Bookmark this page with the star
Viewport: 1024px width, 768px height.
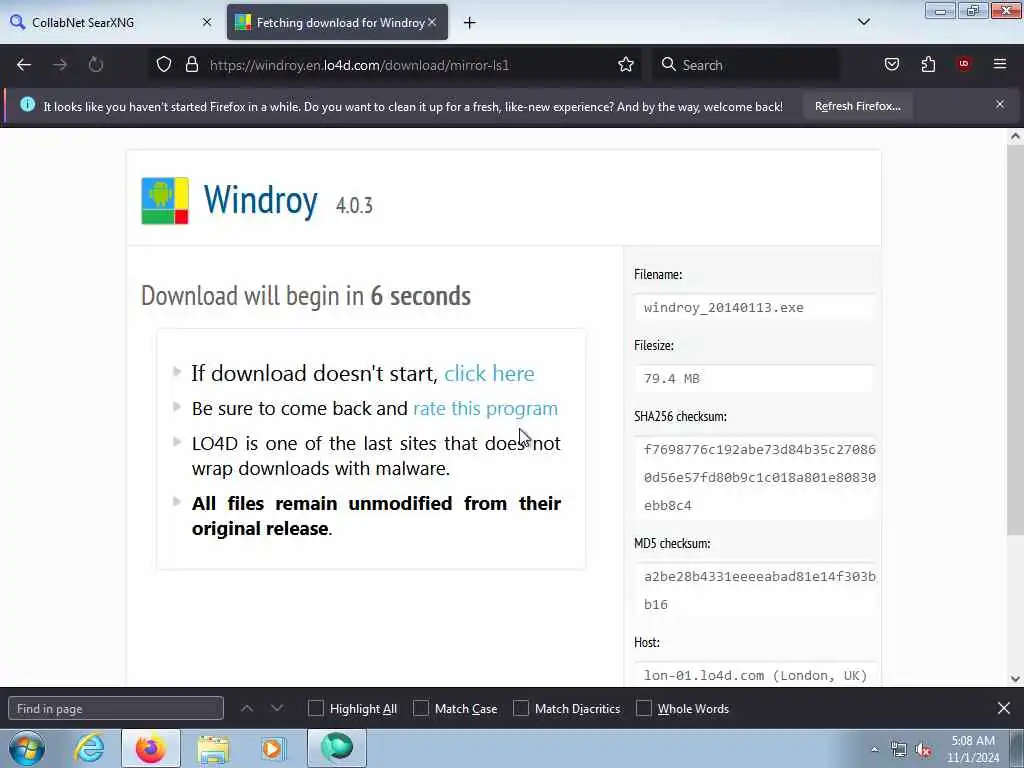[626, 65]
